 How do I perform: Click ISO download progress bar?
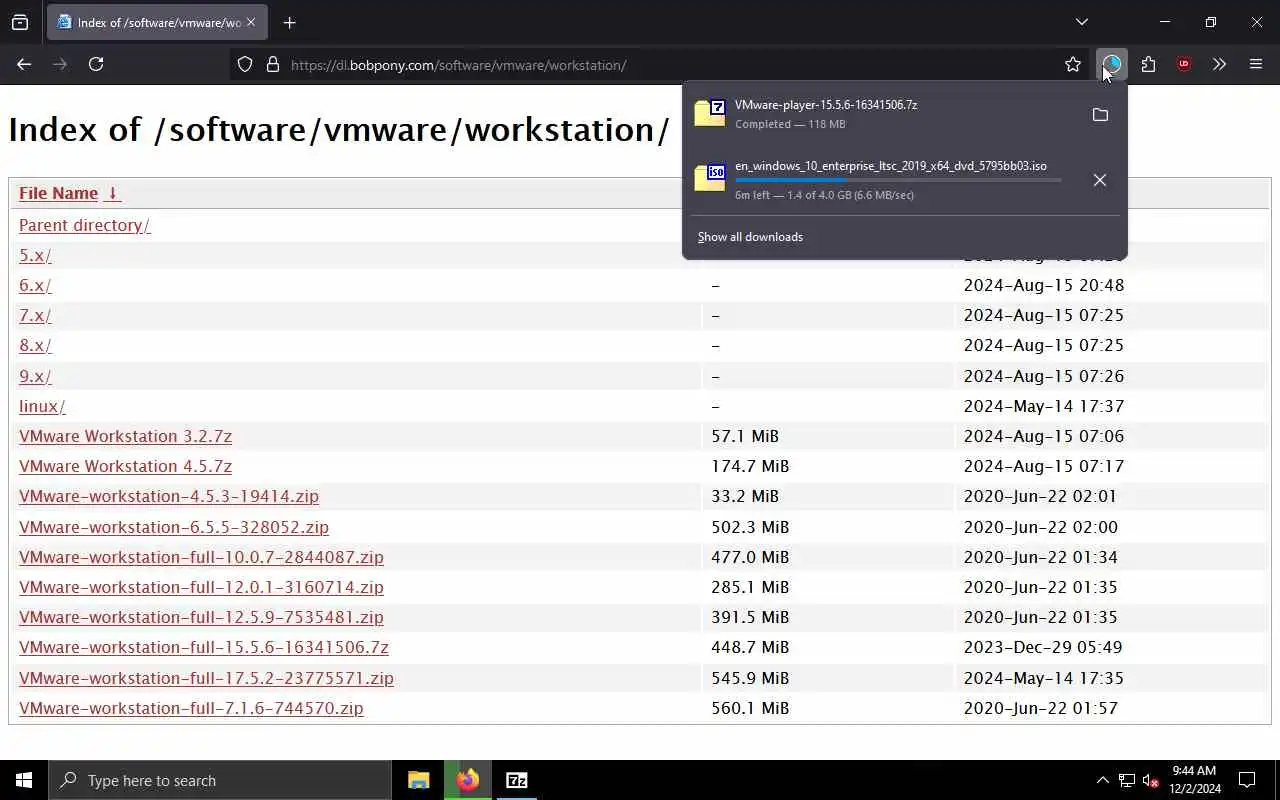(898, 180)
